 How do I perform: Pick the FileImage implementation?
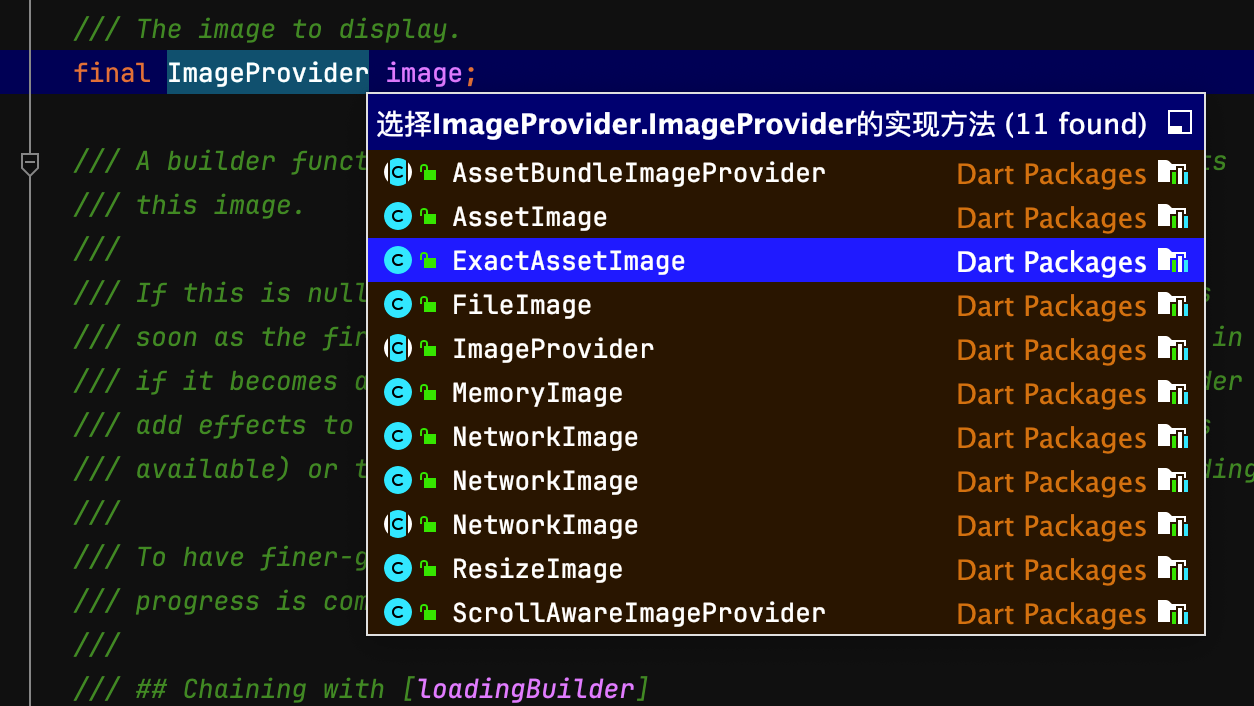pos(786,305)
